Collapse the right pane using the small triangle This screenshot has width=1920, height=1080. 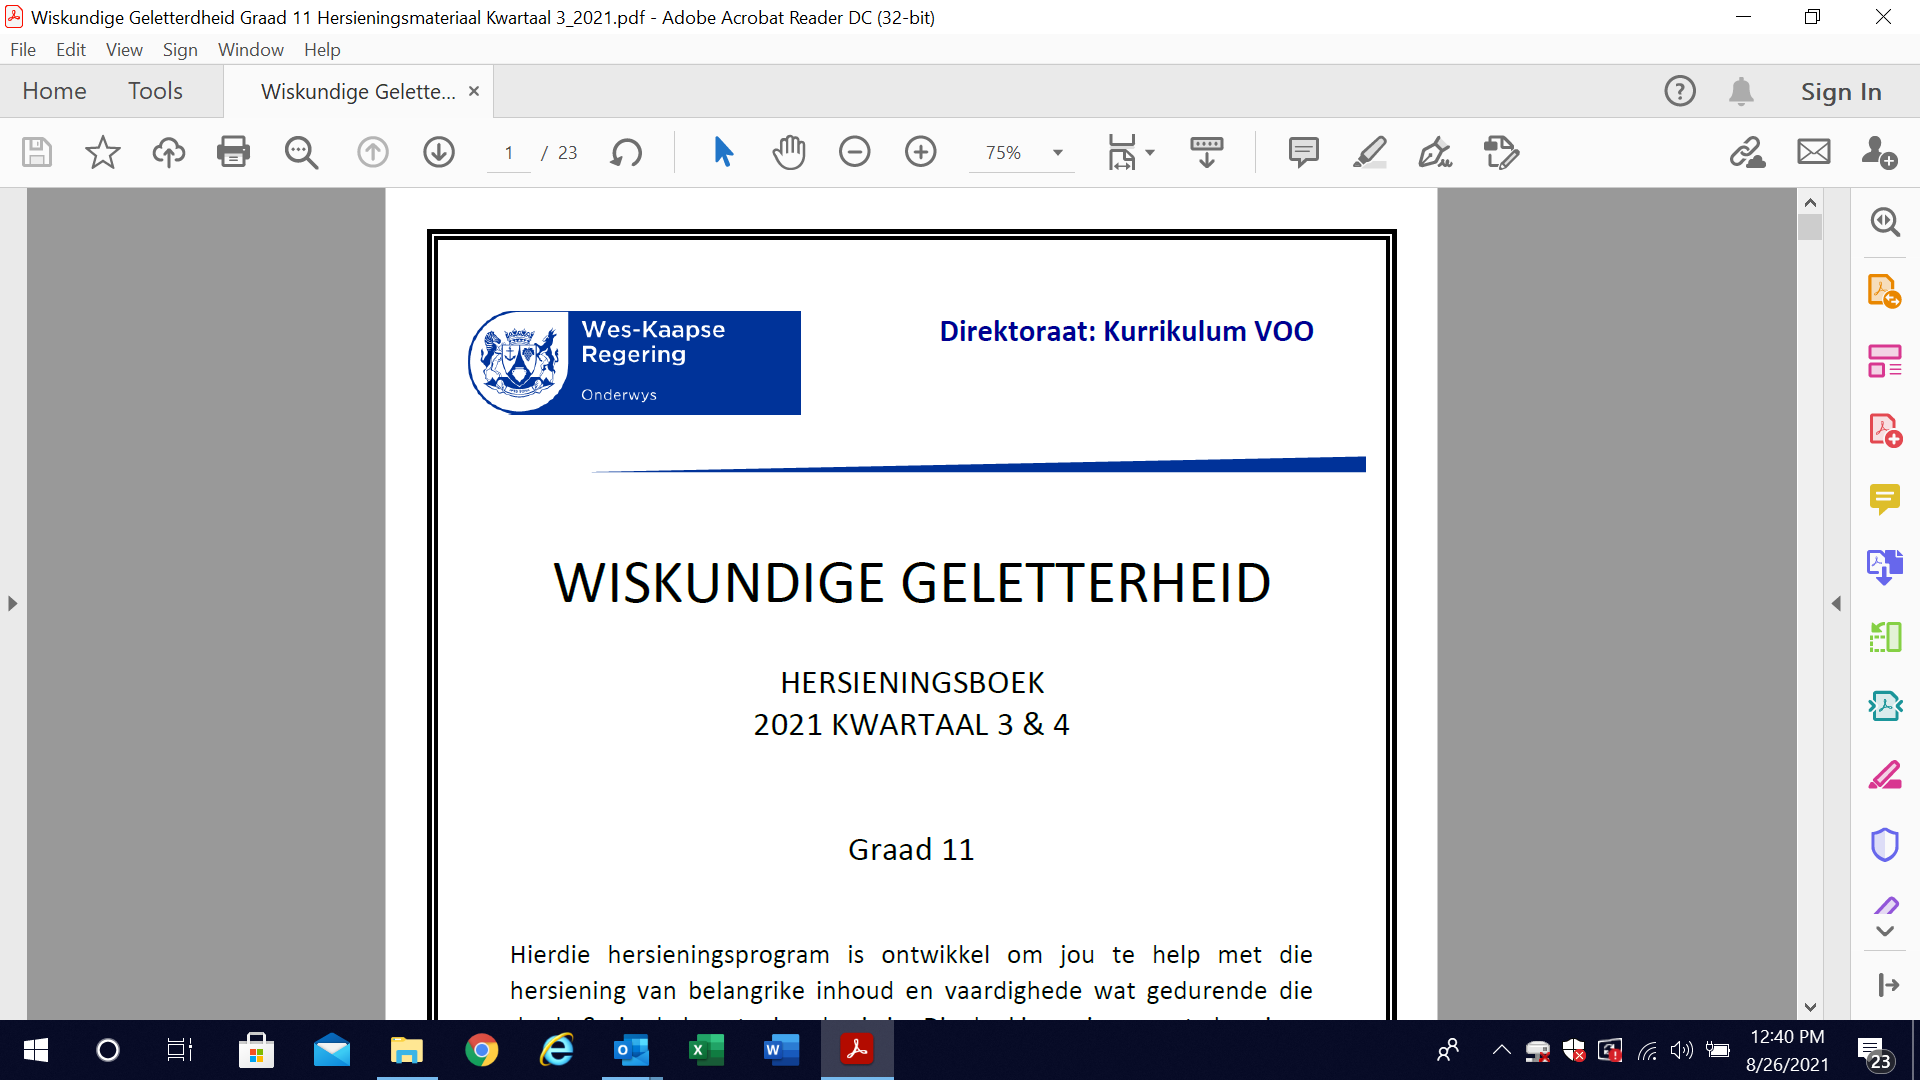[x=1836, y=604]
